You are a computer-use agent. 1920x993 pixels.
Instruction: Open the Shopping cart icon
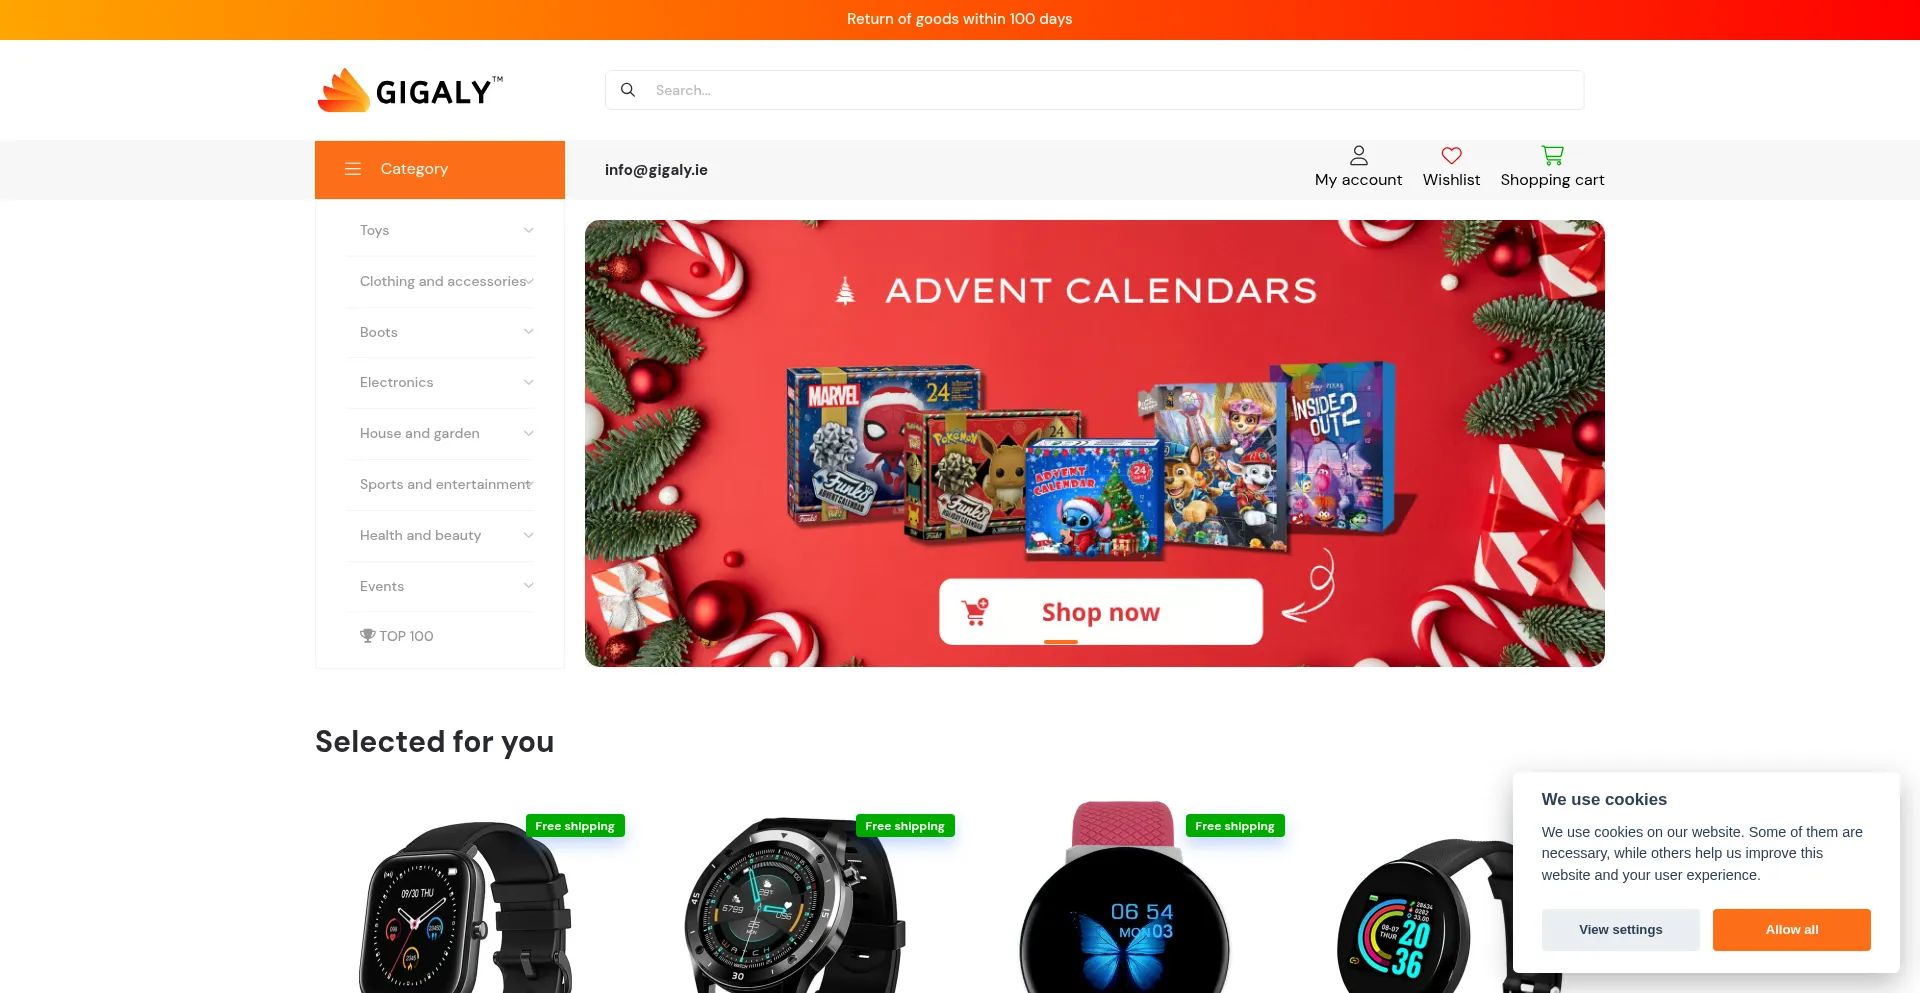coord(1552,155)
